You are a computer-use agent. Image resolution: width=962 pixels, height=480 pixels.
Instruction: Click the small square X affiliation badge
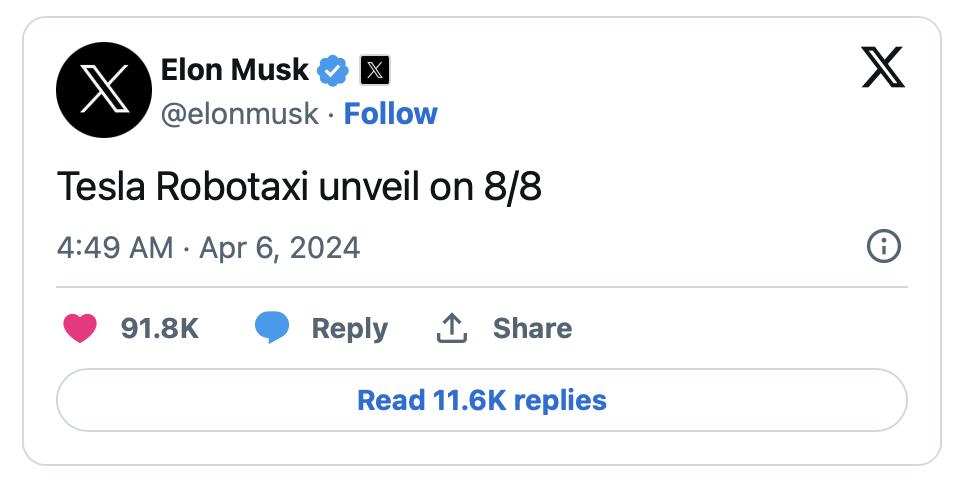373,70
